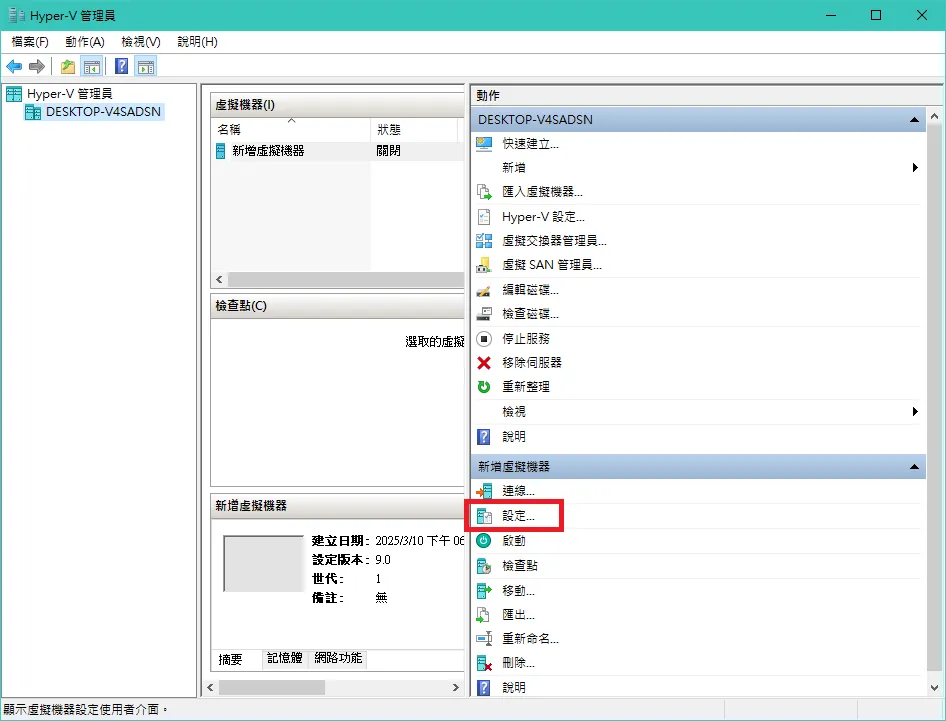Click the 虛擬交換器管理員 icon

(484, 241)
